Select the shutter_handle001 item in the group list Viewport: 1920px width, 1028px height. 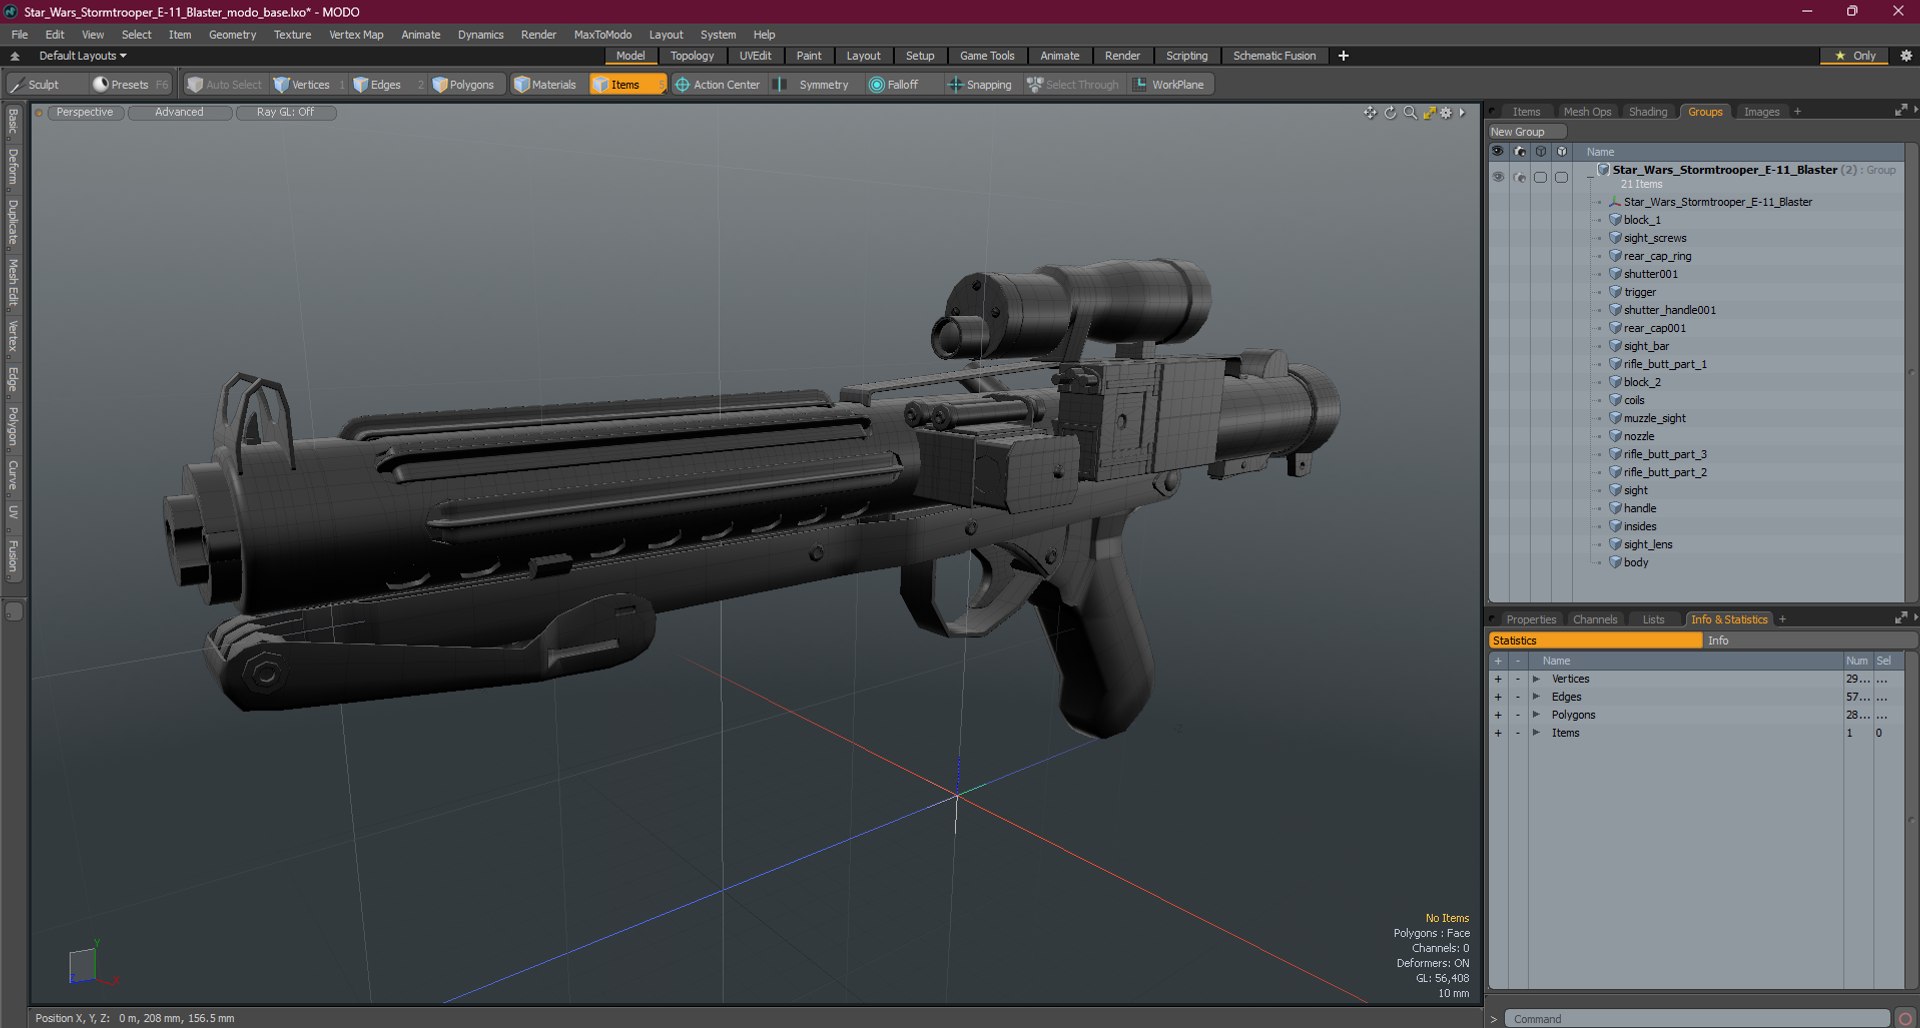click(1669, 310)
